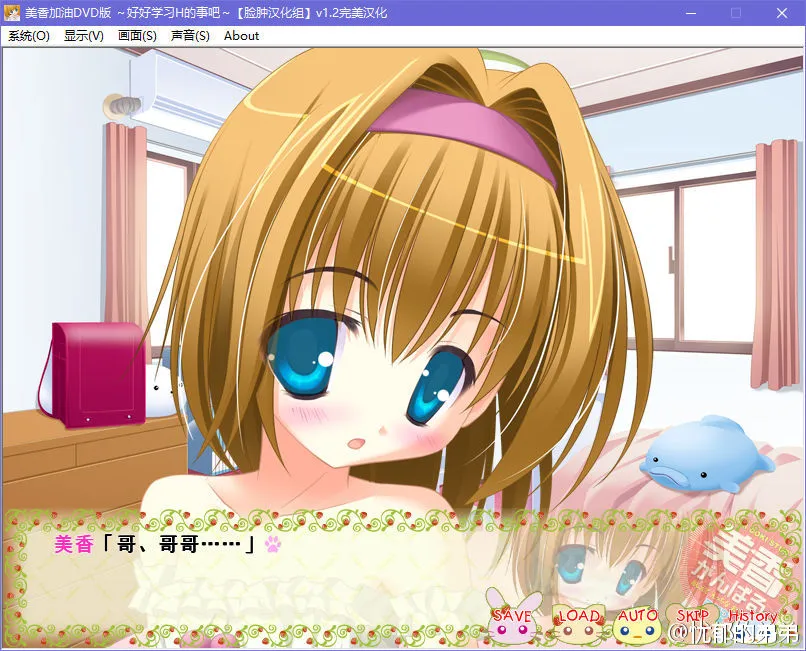Click the speaker name 美香 in the text box

pos(73,545)
